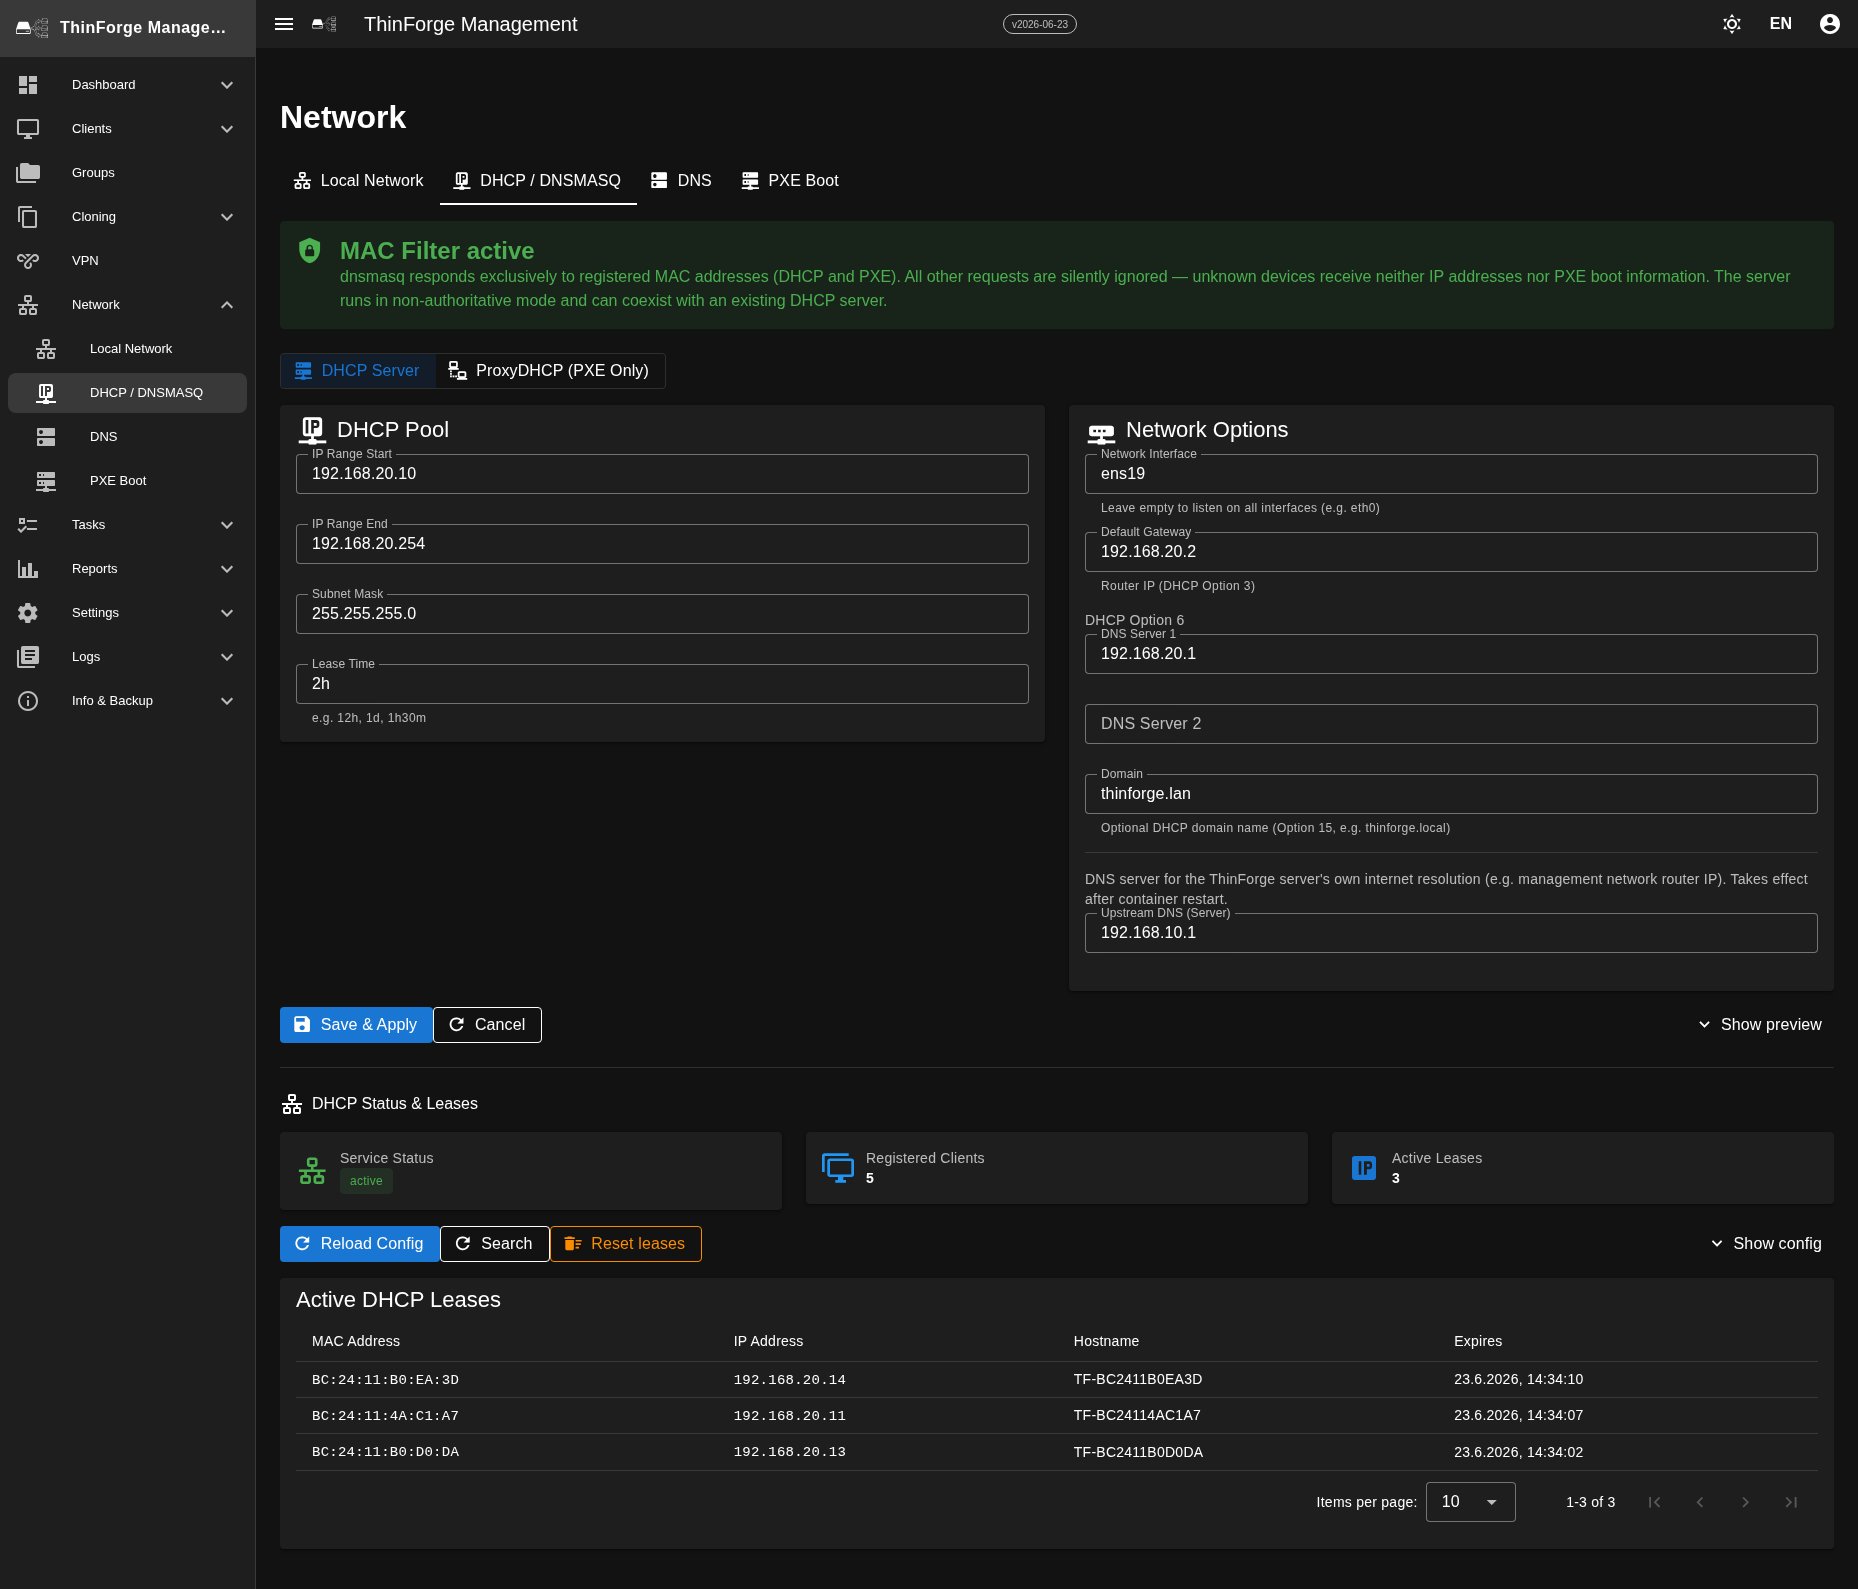Click Reset leases button
Screen dimensions: 1858x1589
pyautogui.click(x=625, y=1244)
